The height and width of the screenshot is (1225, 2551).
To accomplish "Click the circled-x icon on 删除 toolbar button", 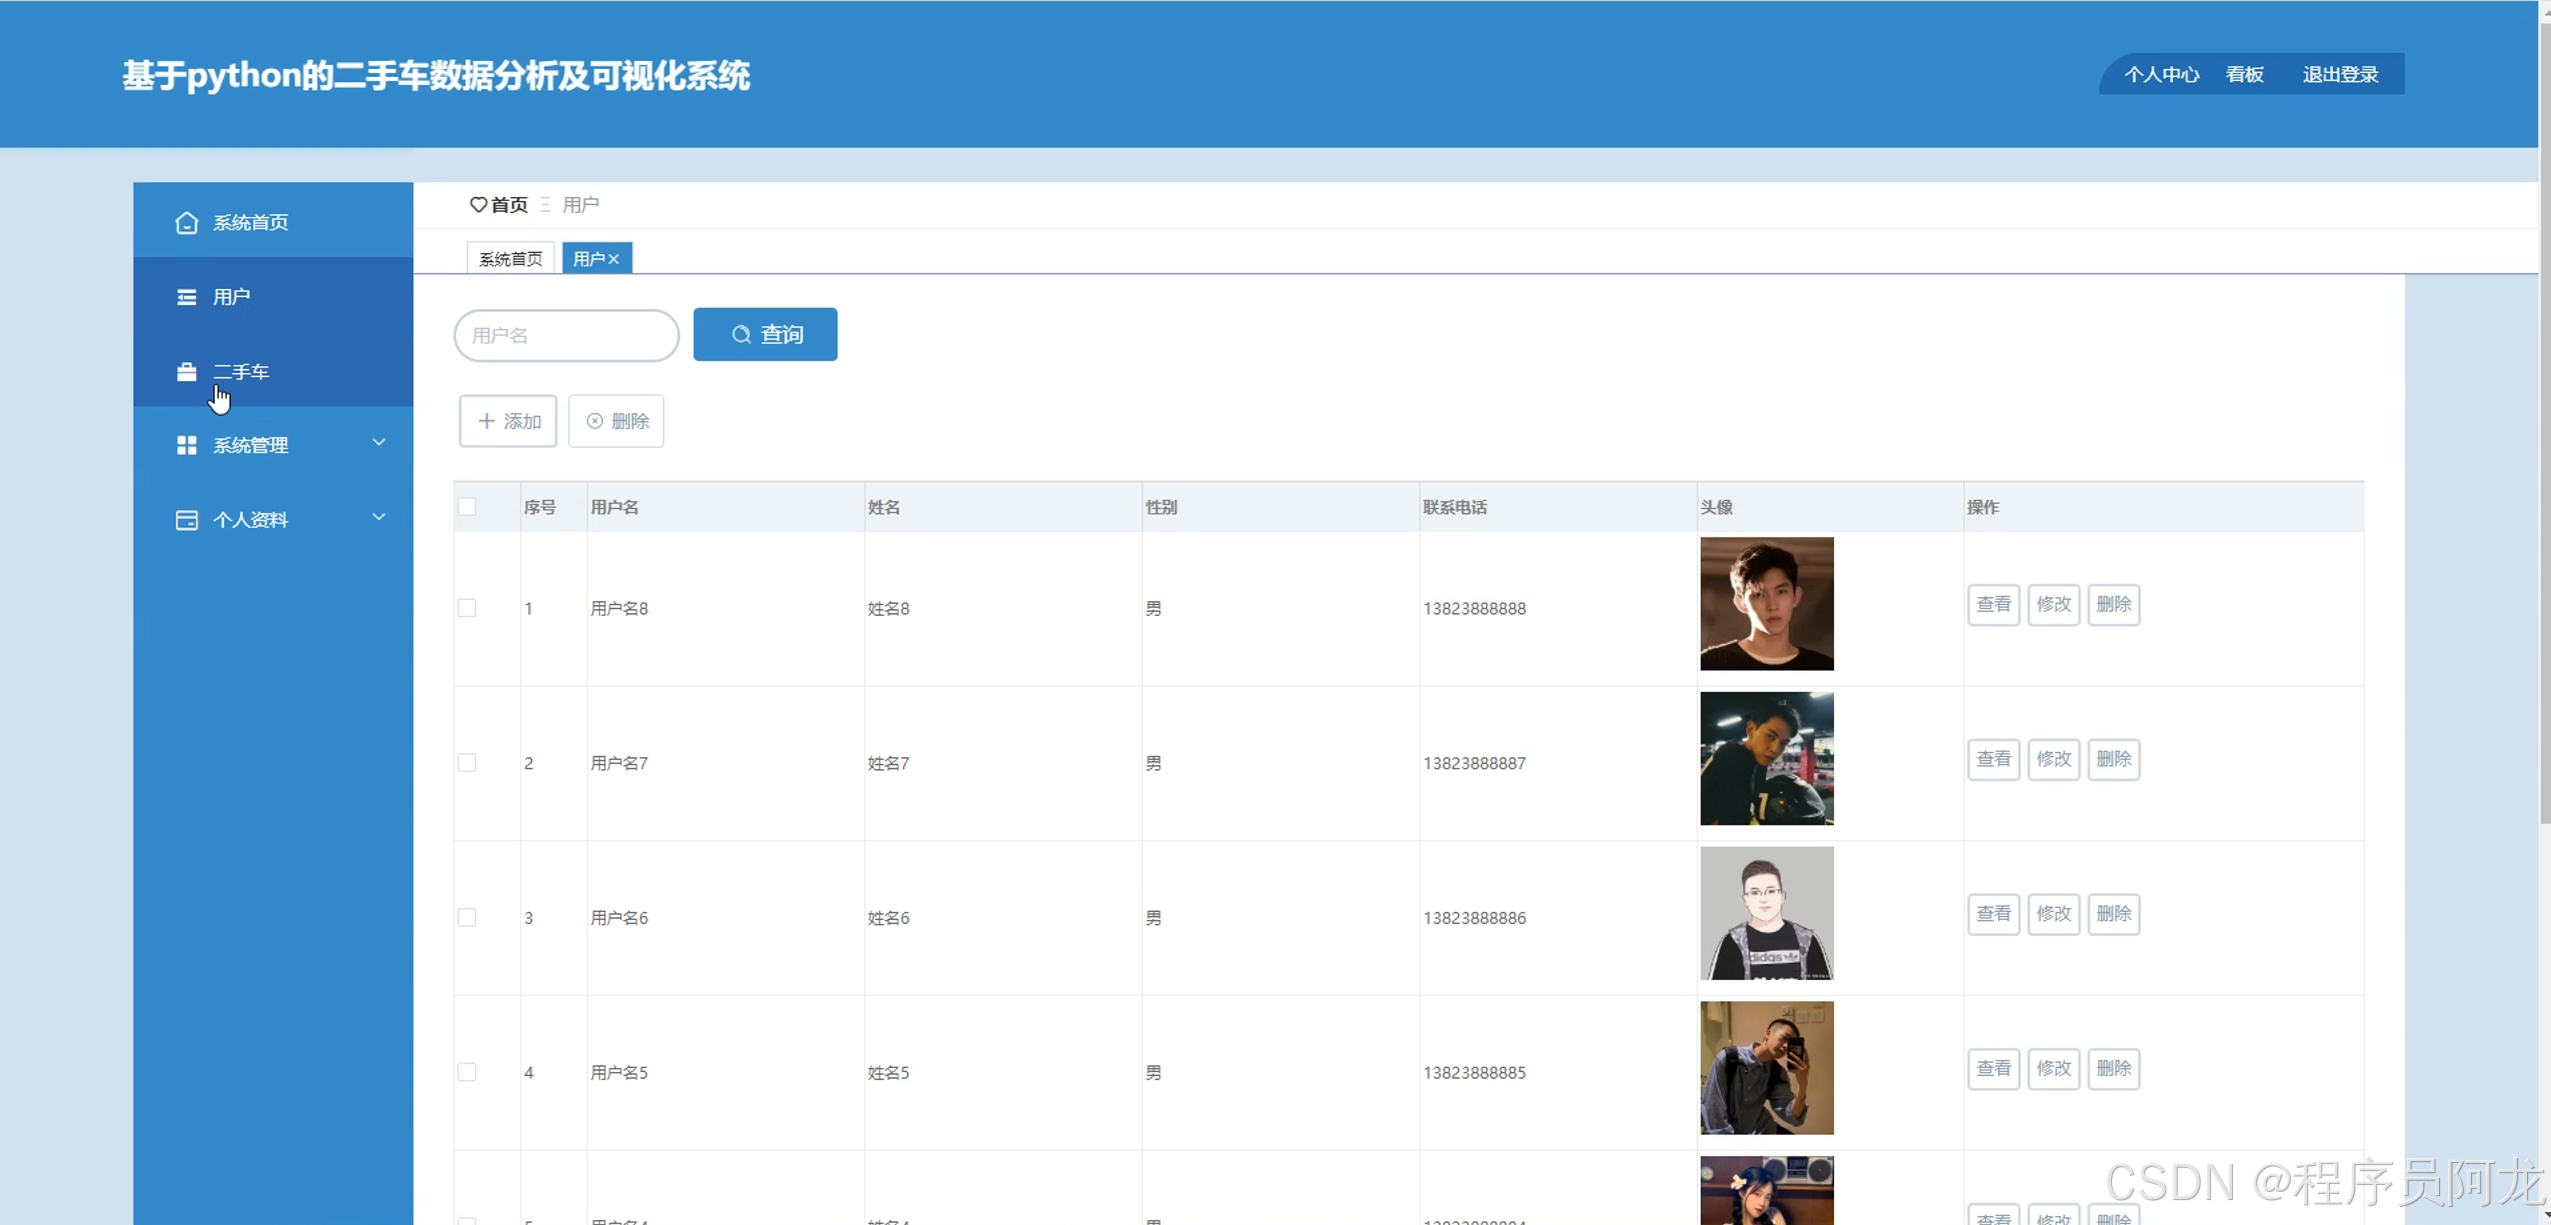I will 594,421.
